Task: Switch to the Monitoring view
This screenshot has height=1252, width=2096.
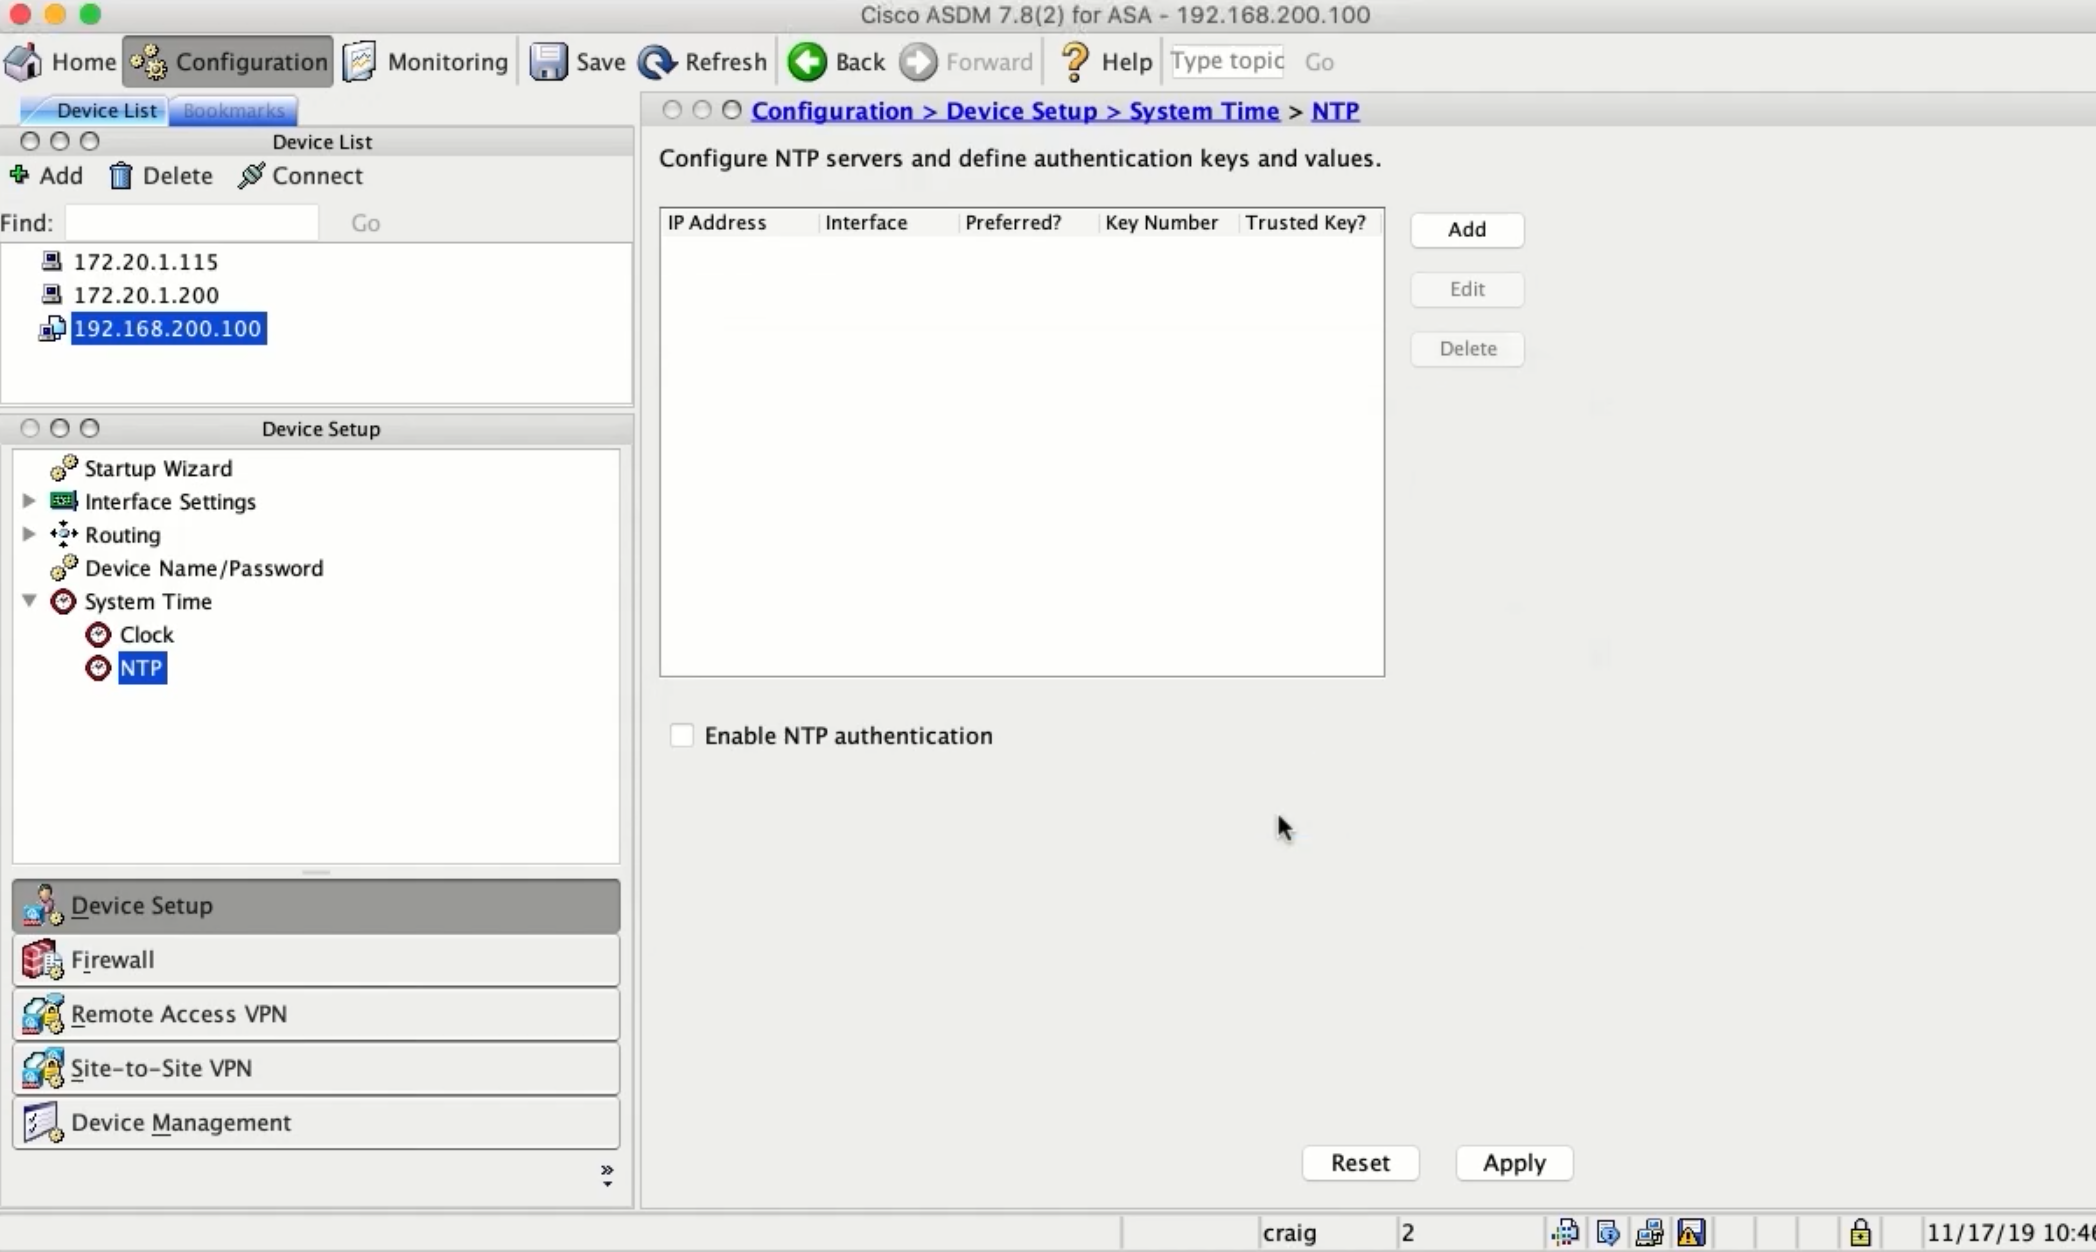Action: click(x=426, y=62)
